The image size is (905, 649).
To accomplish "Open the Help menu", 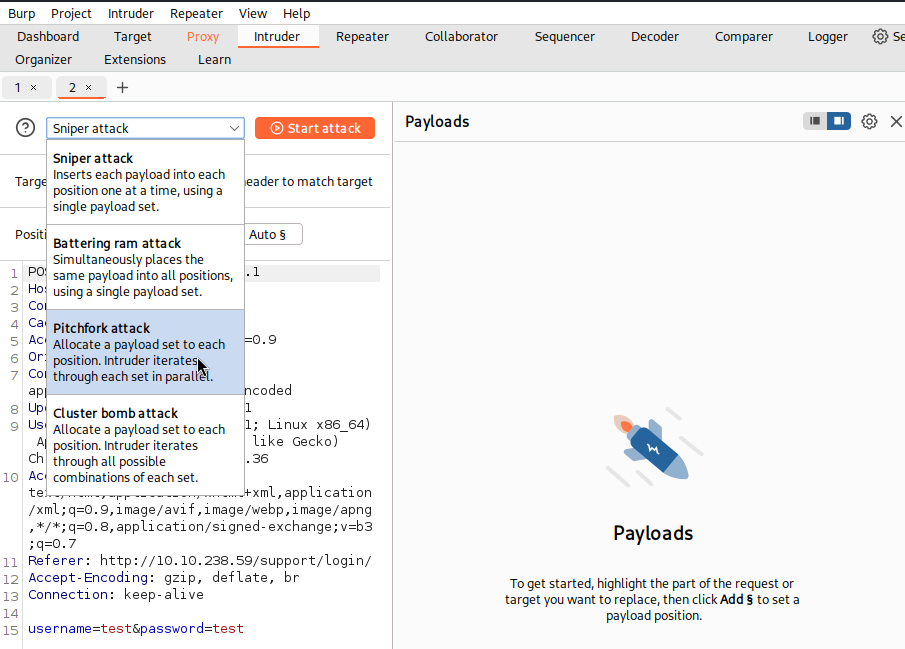I will [x=297, y=13].
